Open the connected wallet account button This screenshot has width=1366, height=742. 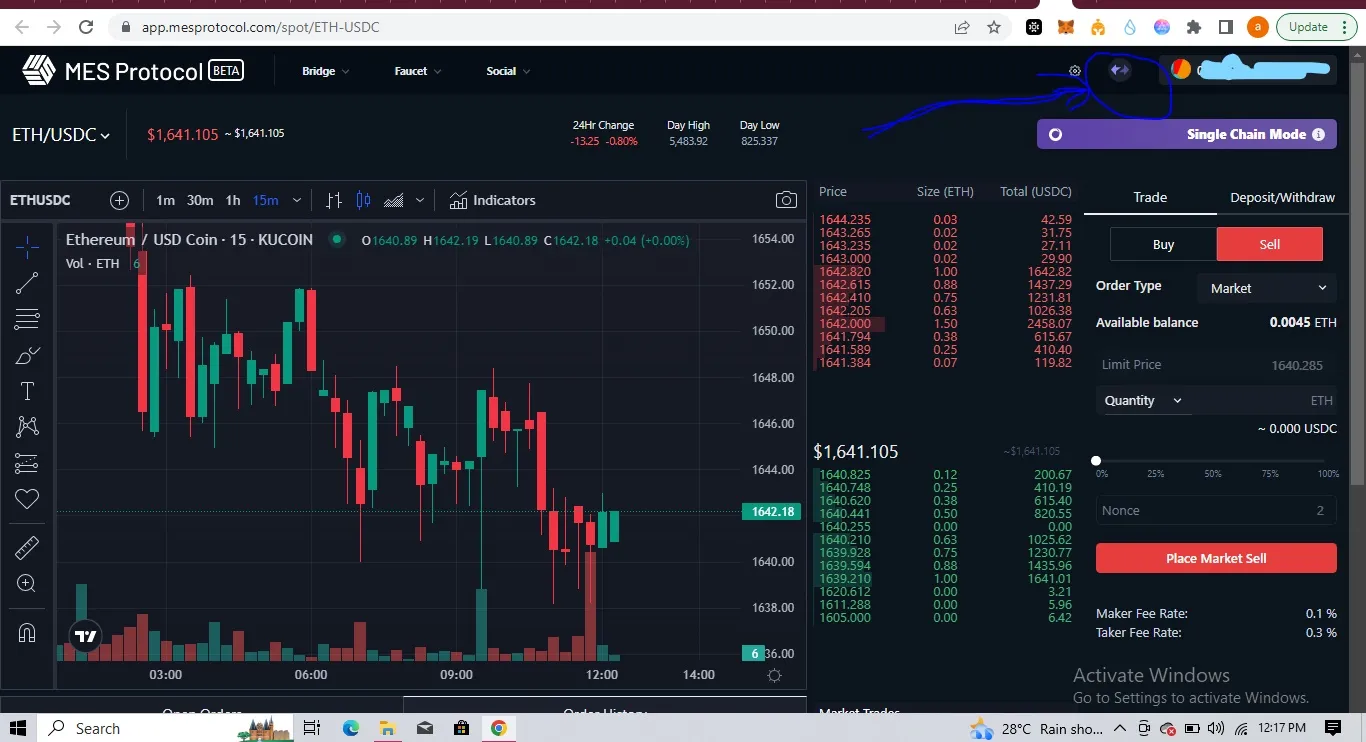(x=1249, y=70)
